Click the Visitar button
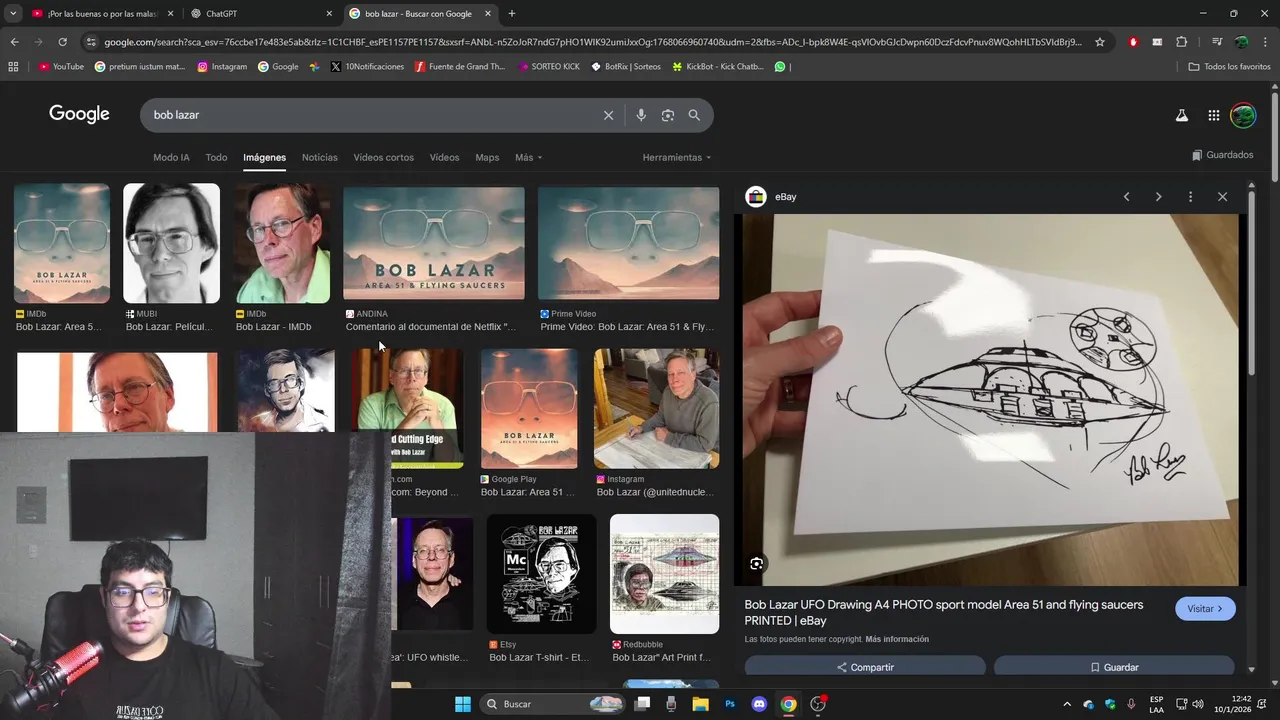This screenshot has width=1280, height=720. click(1205, 609)
